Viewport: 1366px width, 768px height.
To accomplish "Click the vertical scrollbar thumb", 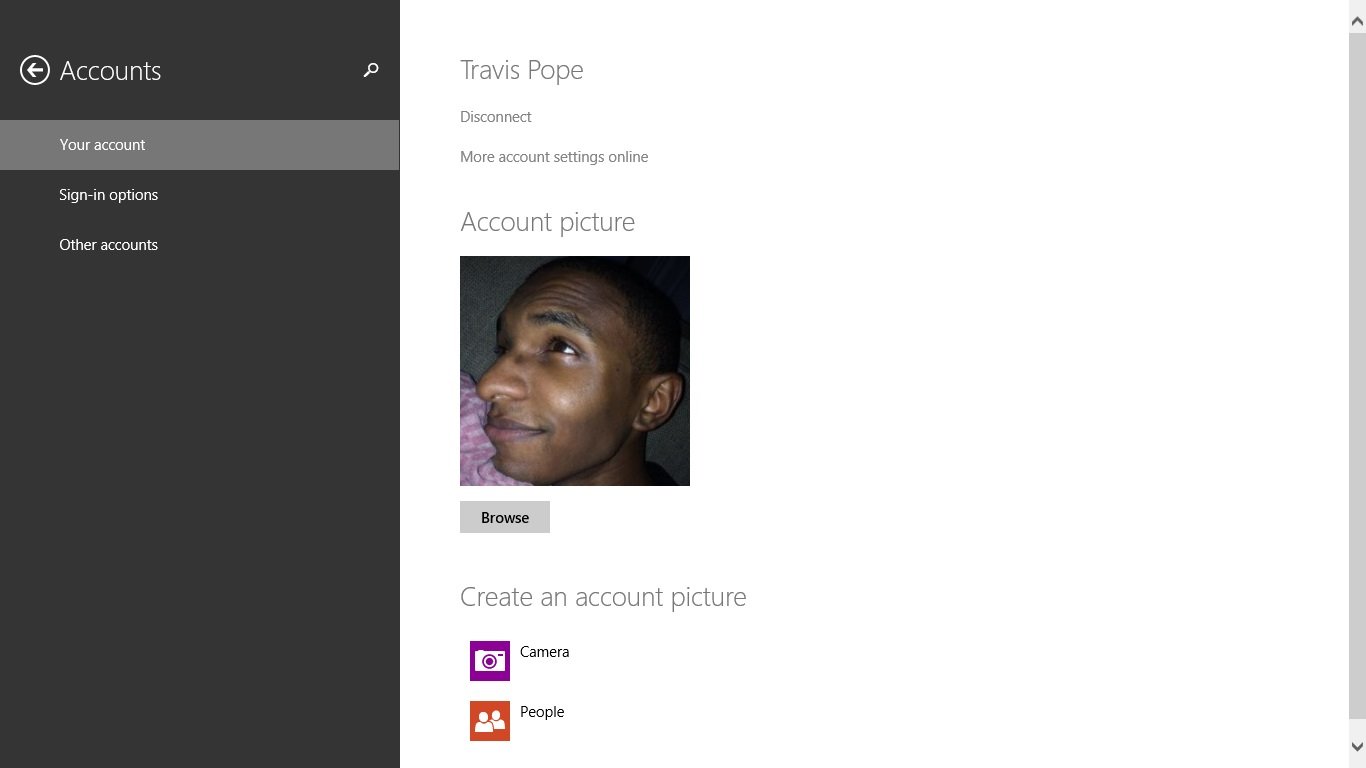I will [1357, 374].
